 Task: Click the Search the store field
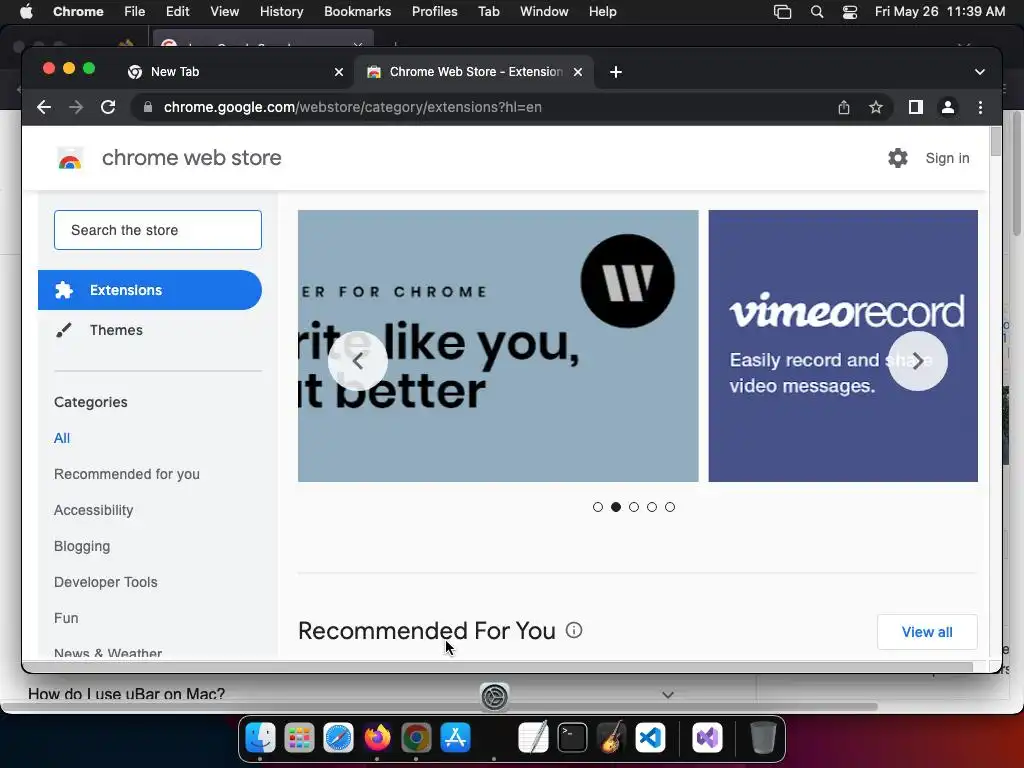point(158,230)
